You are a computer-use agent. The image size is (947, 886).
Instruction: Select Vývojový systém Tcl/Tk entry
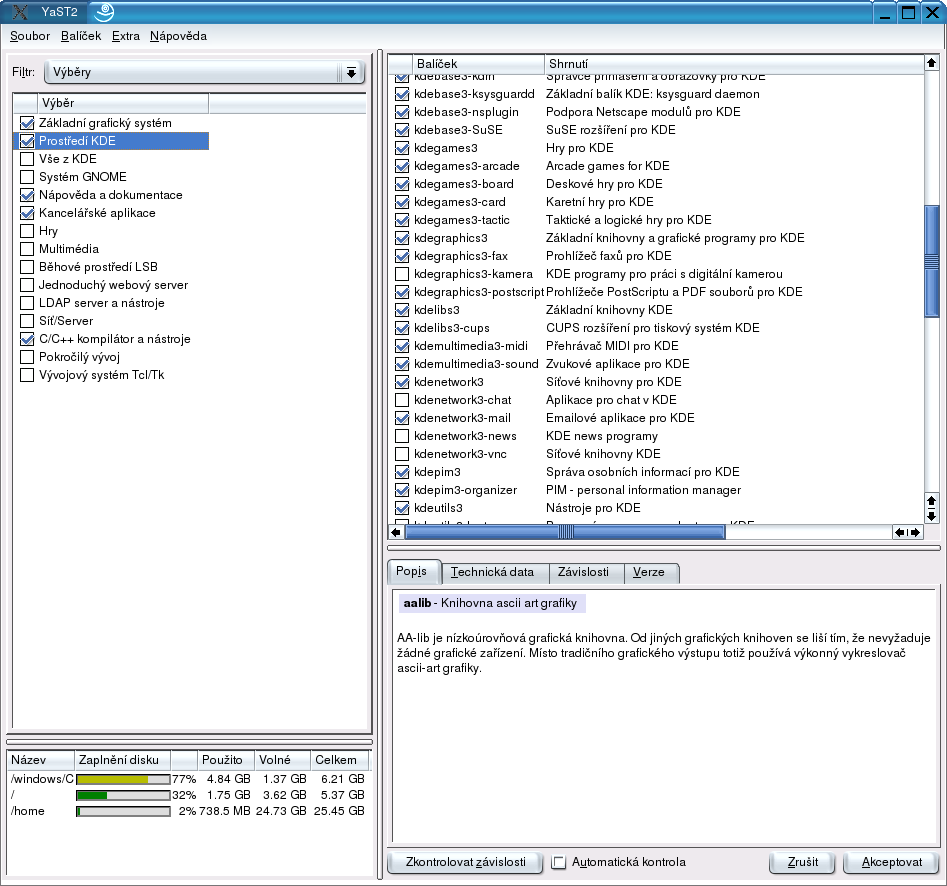click(101, 375)
